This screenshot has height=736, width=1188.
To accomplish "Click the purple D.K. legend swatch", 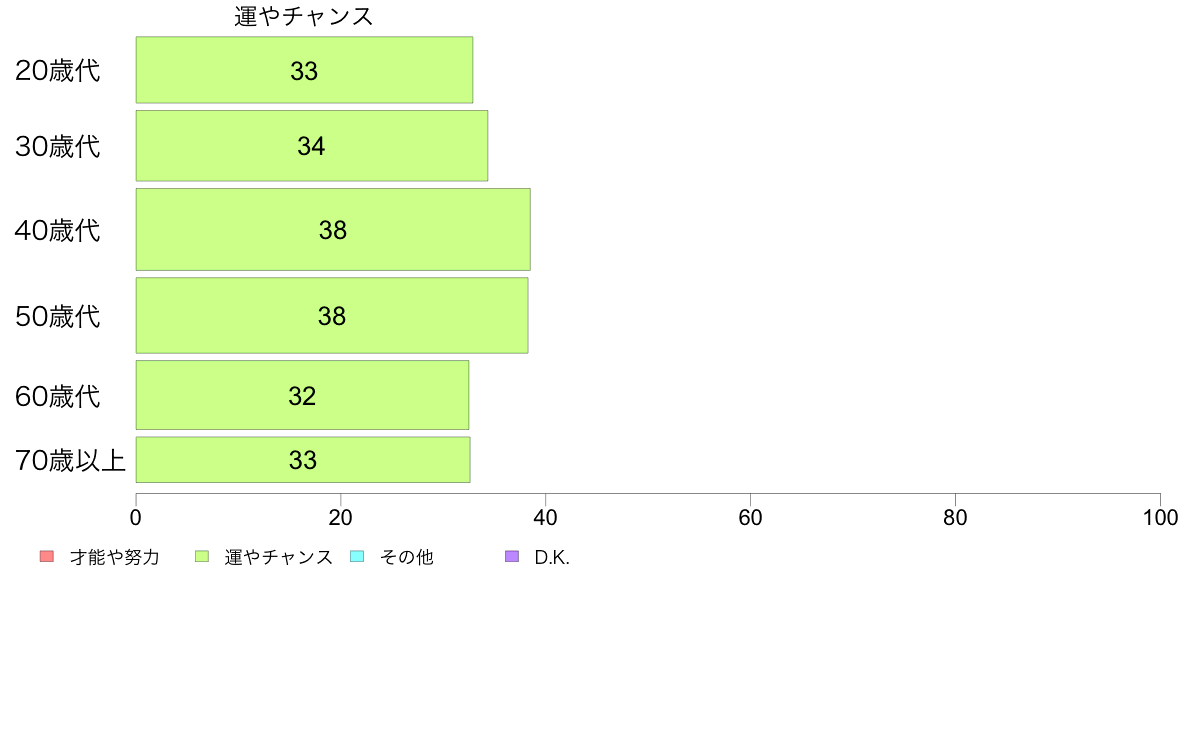I will tap(512, 556).
